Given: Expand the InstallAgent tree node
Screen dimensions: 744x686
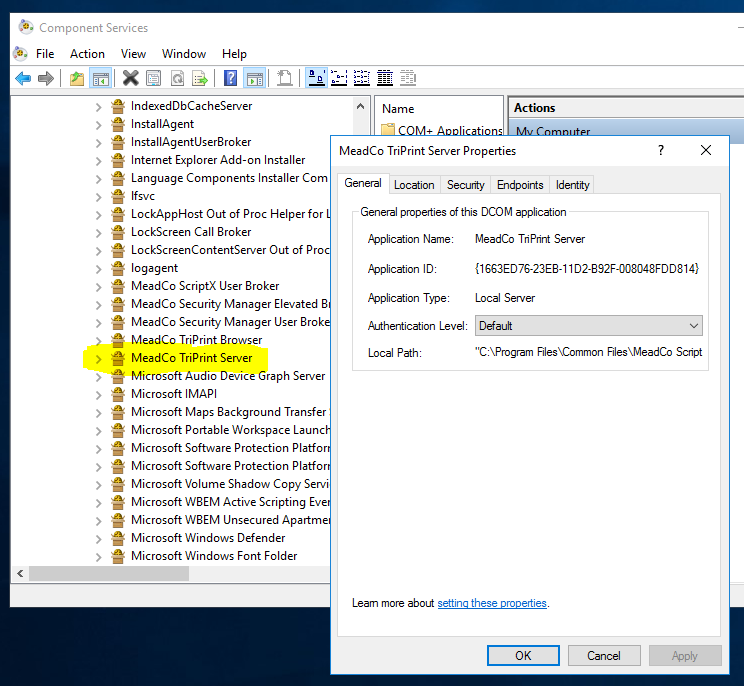Looking at the screenshot, I should tap(98, 125).
